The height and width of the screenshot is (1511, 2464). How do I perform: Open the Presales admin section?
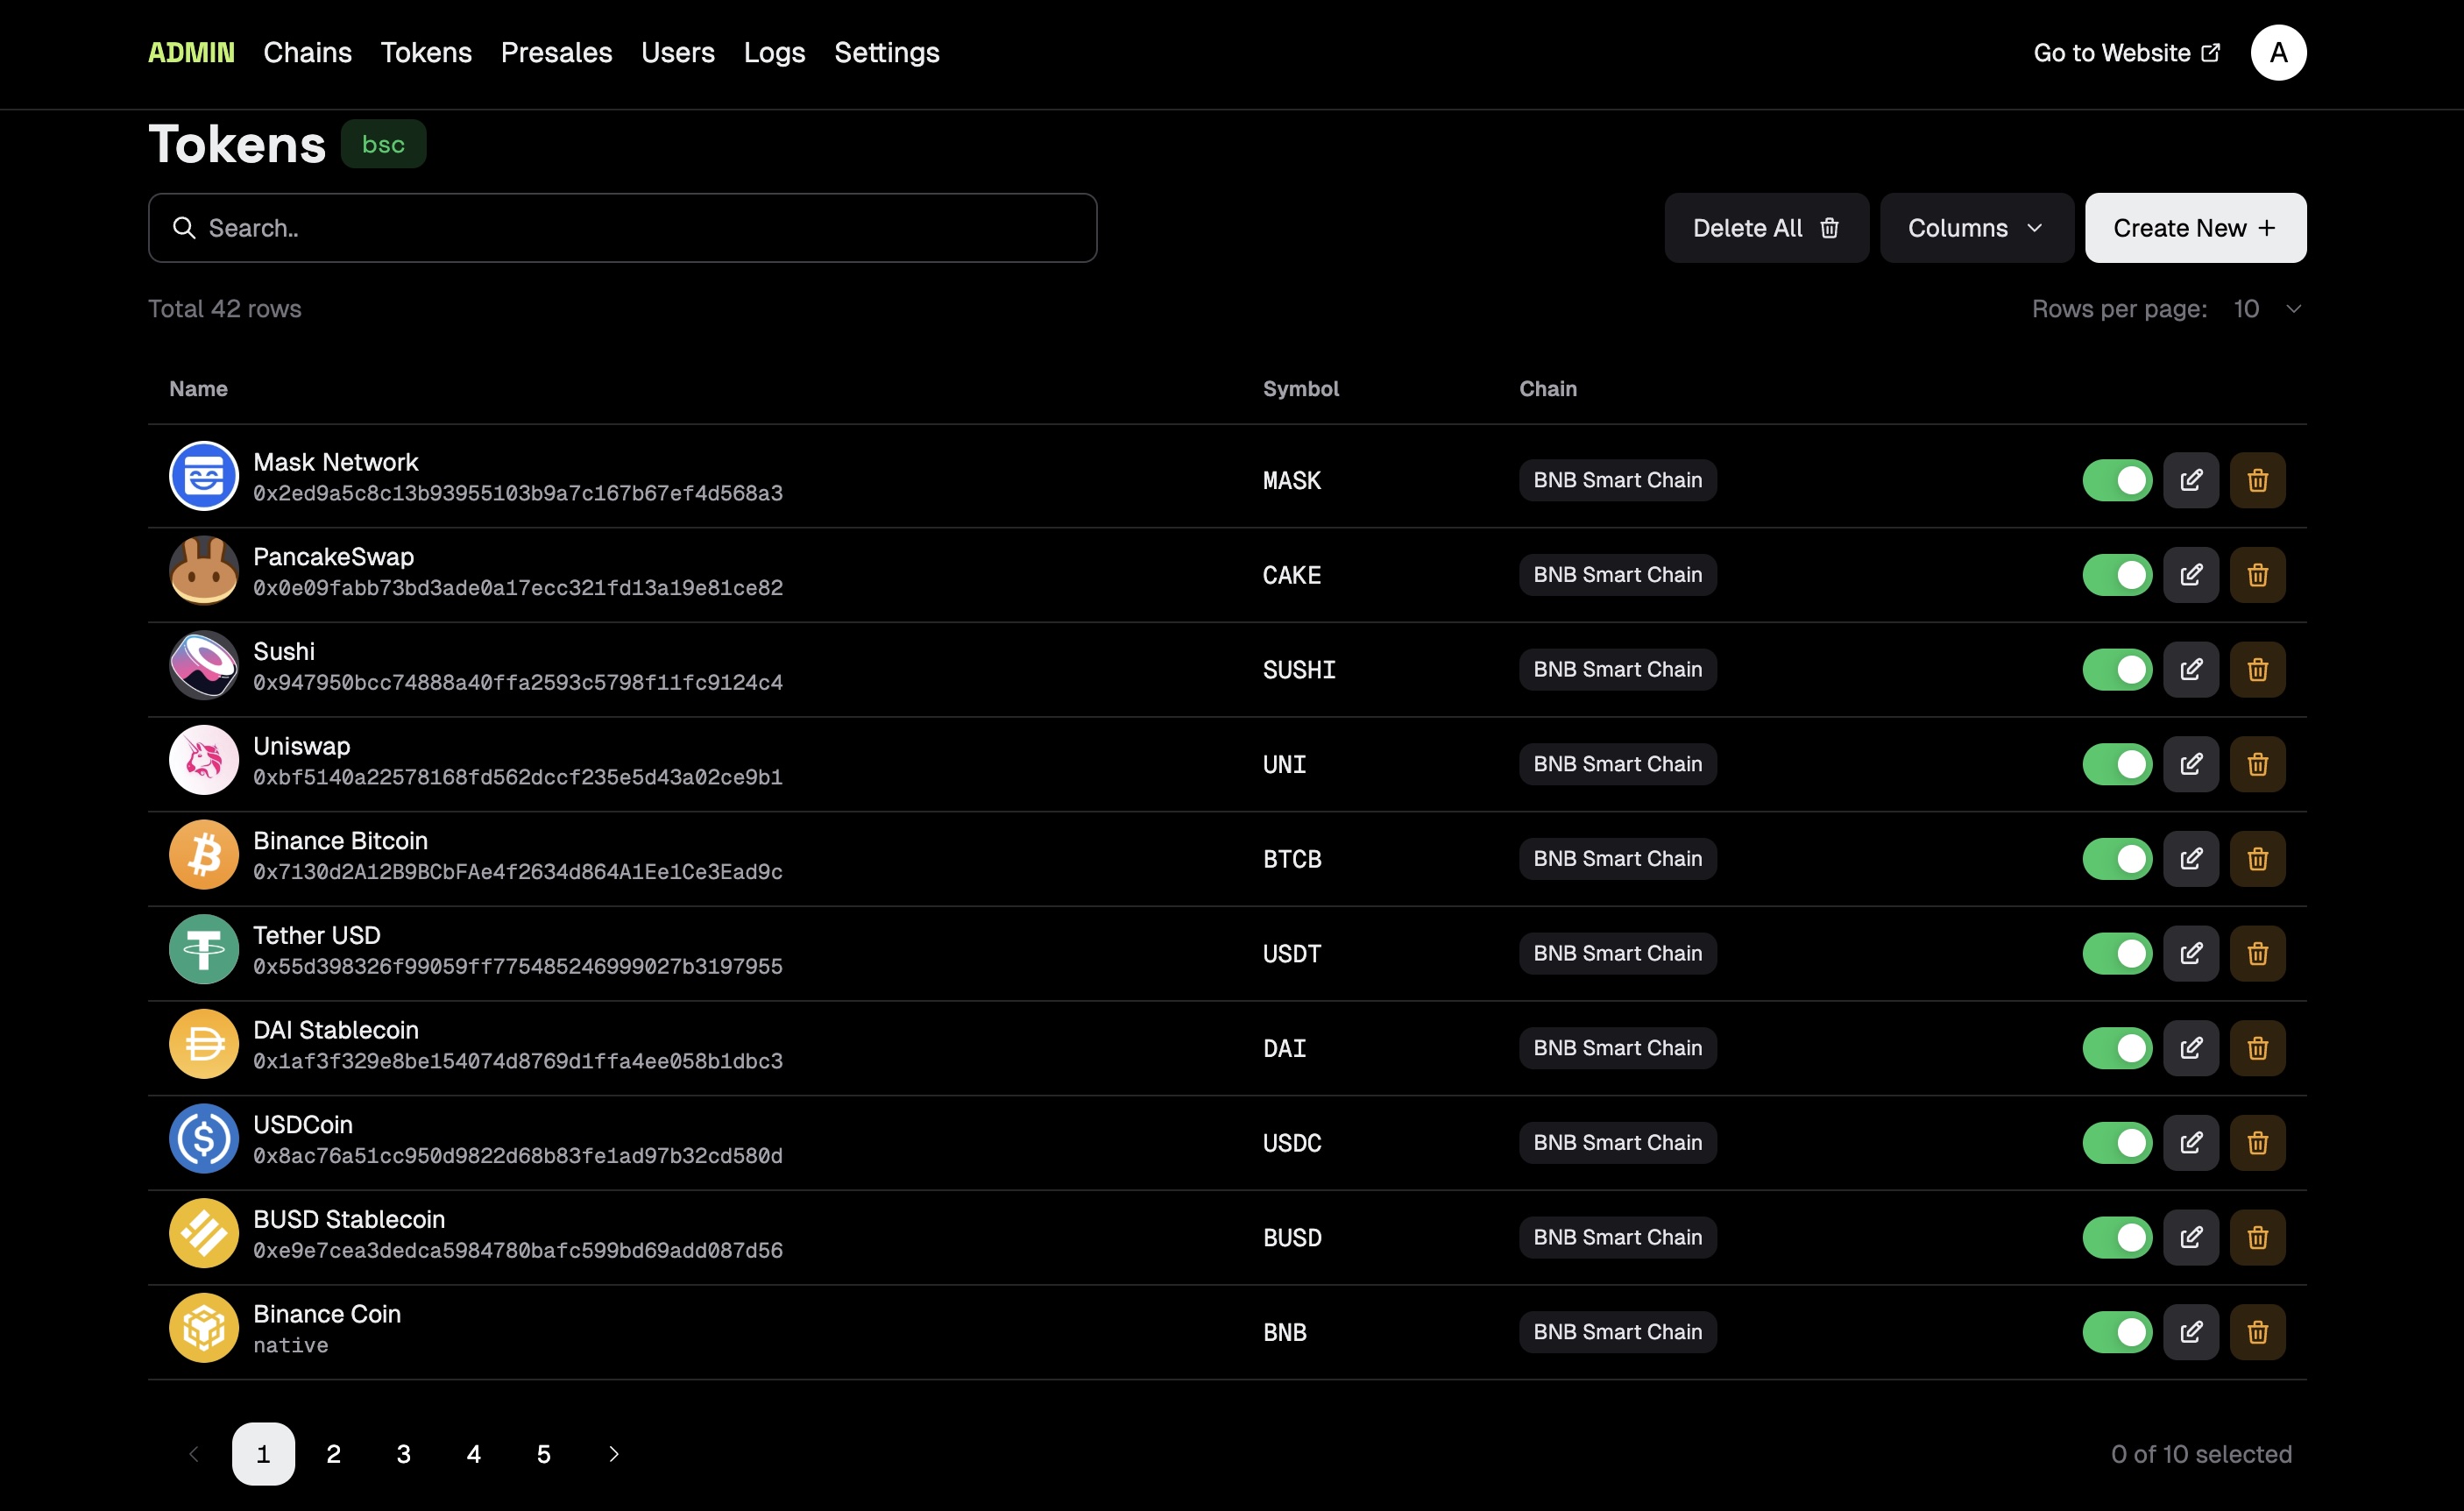[x=556, y=52]
